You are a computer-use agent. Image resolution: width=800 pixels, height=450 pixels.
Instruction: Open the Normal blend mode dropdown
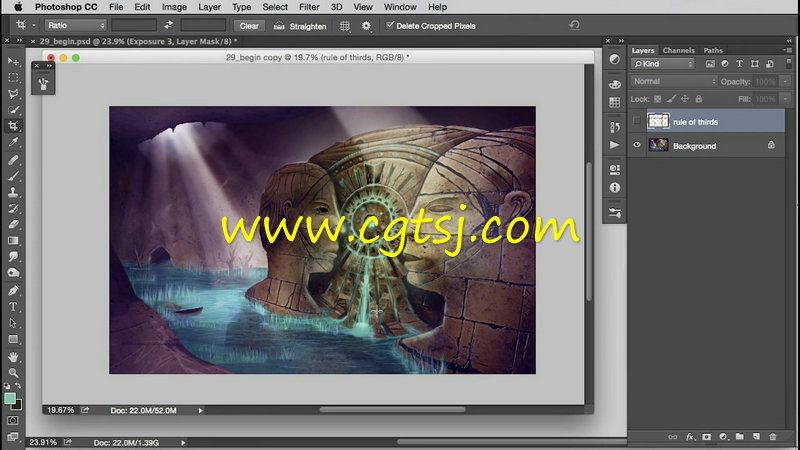[x=673, y=82]
